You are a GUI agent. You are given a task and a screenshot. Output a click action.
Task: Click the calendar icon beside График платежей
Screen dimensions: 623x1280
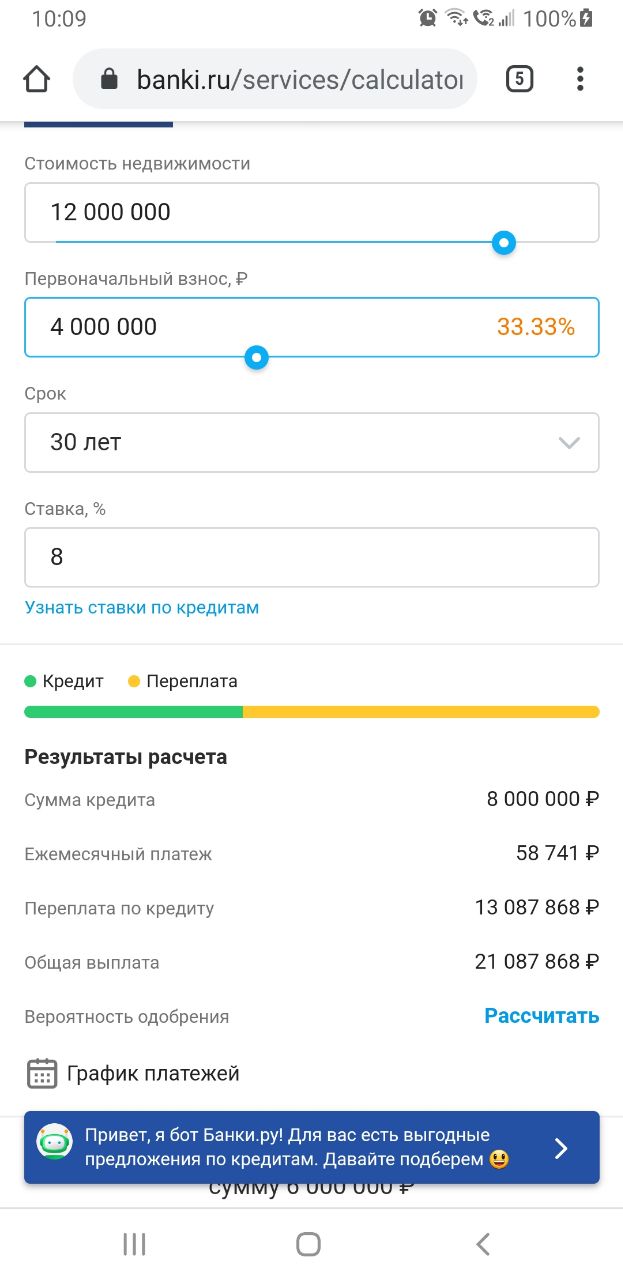click(x=41, y=1074)
